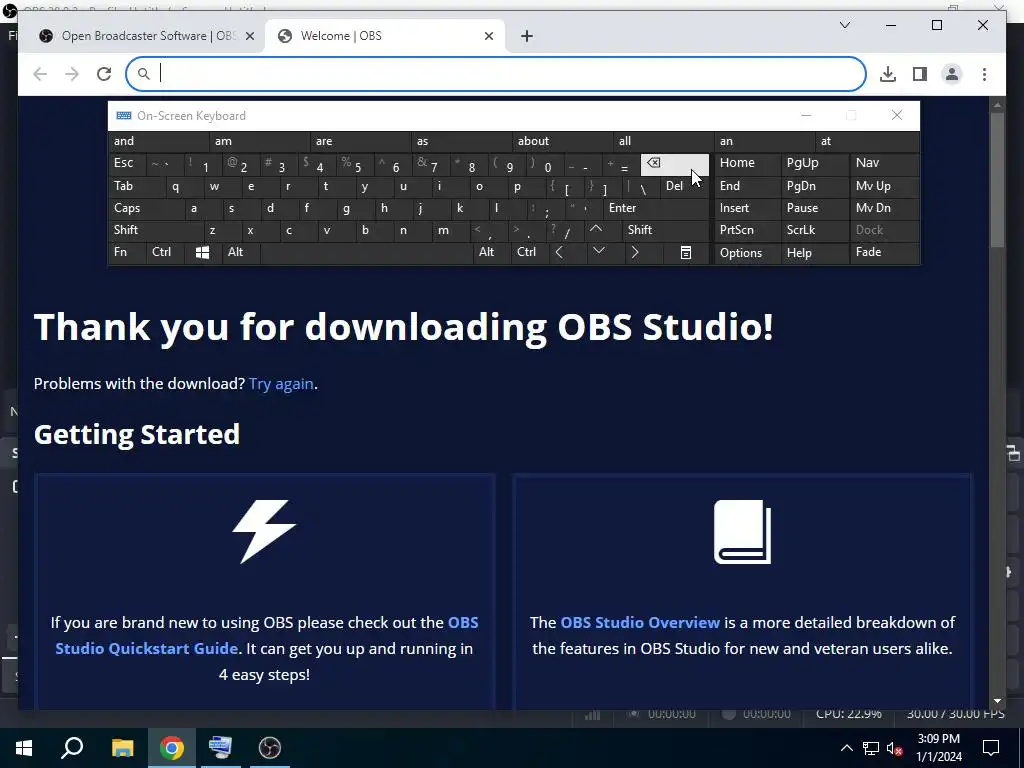Image resolution: width=1024 pixels, height=768 pixels.
Task: Click the browser reload icon
Action: [x=104, y=74]
